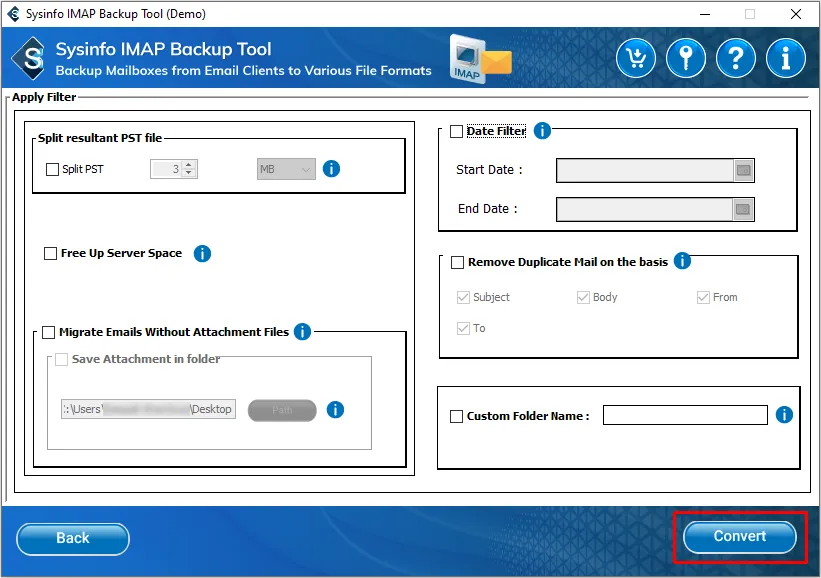
Task: Click the Back button
Action: pos(73,538)
